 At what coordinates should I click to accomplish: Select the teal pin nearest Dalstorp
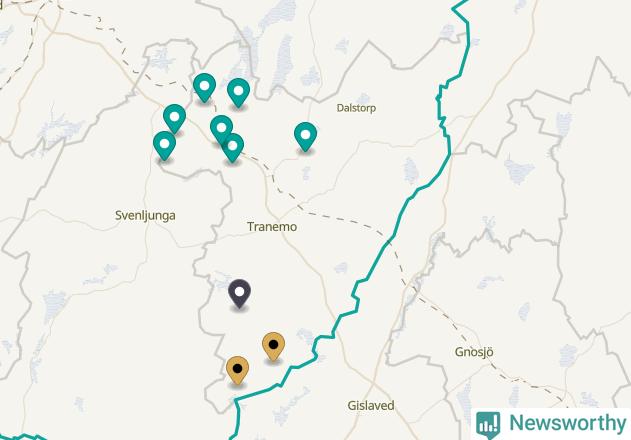(305, 136)
